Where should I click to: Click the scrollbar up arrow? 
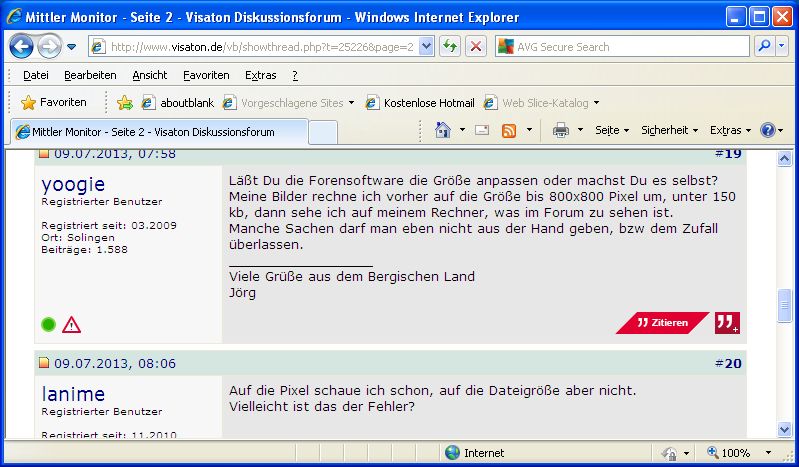pyautogui.click(x=784, y=159)
